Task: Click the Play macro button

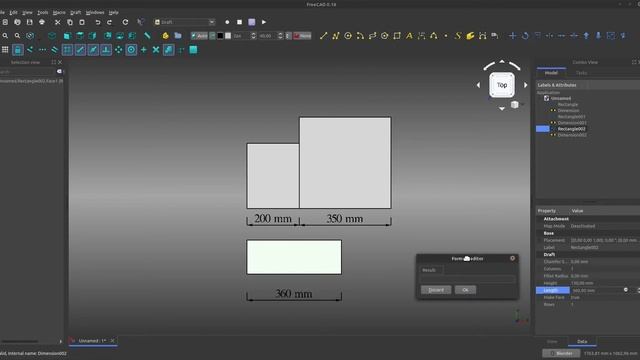Action: [264, 22]
